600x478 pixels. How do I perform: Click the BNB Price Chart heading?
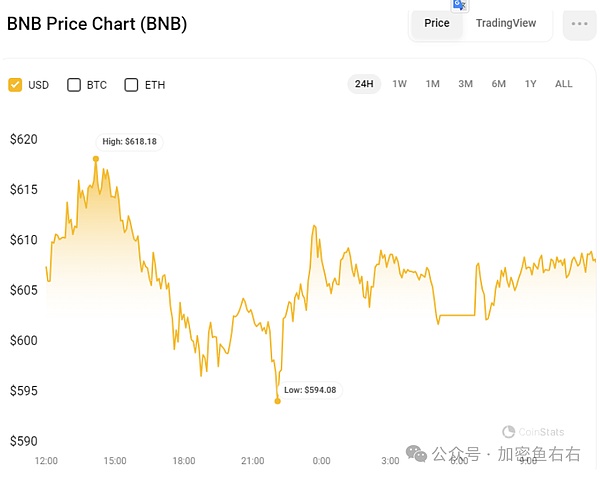[97, 24]
